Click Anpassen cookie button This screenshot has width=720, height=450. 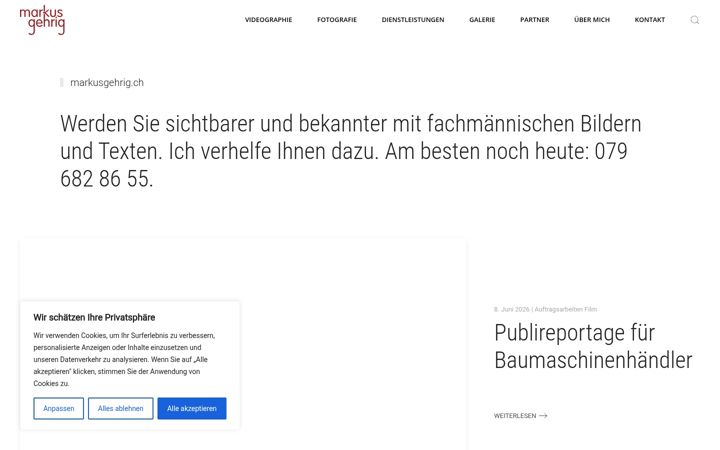(59, 408)
